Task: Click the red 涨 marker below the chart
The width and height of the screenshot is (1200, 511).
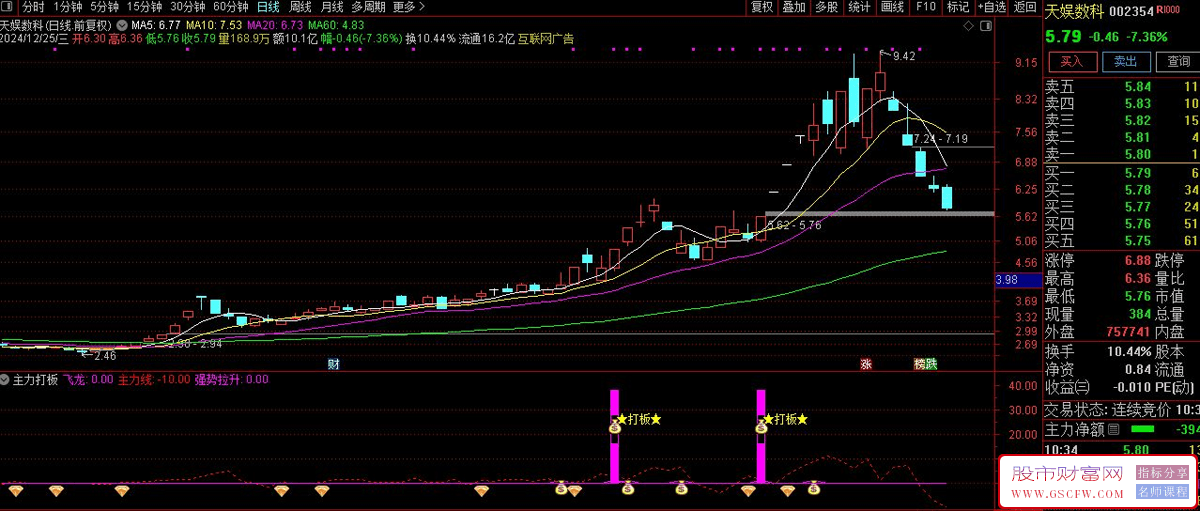Action: [866, 364]
